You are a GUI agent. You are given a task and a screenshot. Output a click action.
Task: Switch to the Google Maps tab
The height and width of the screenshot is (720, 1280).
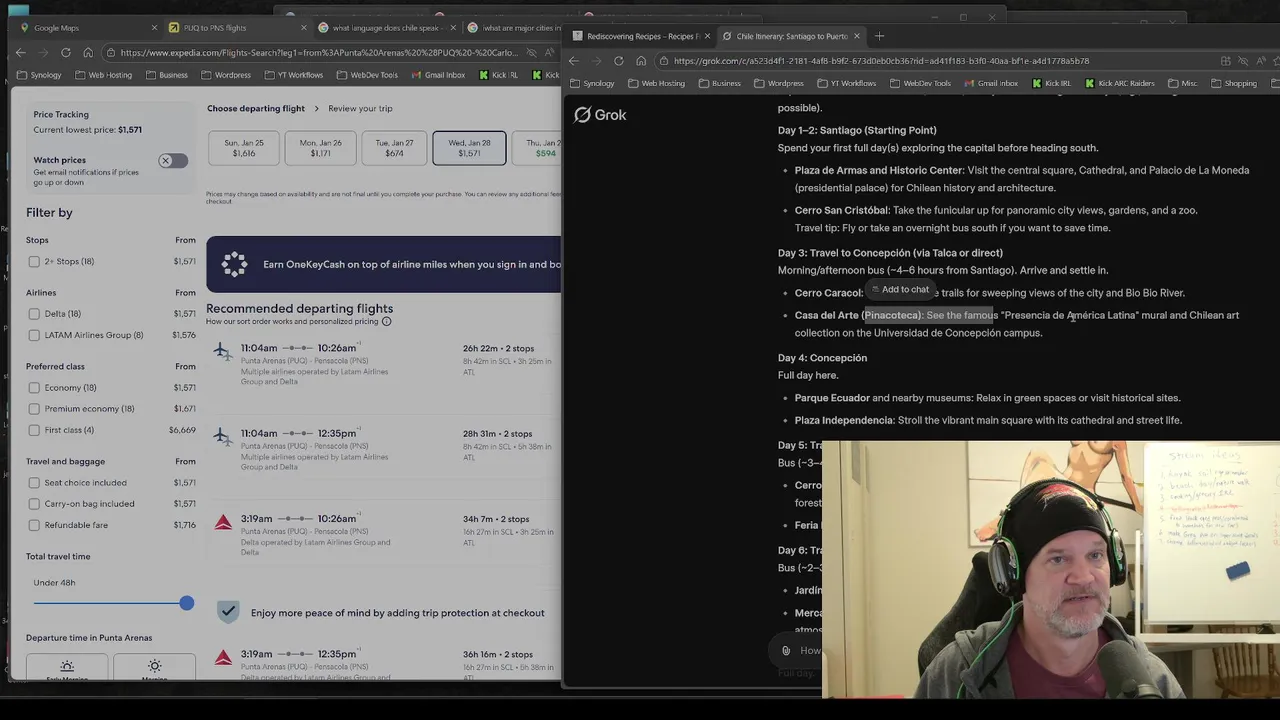84,28
